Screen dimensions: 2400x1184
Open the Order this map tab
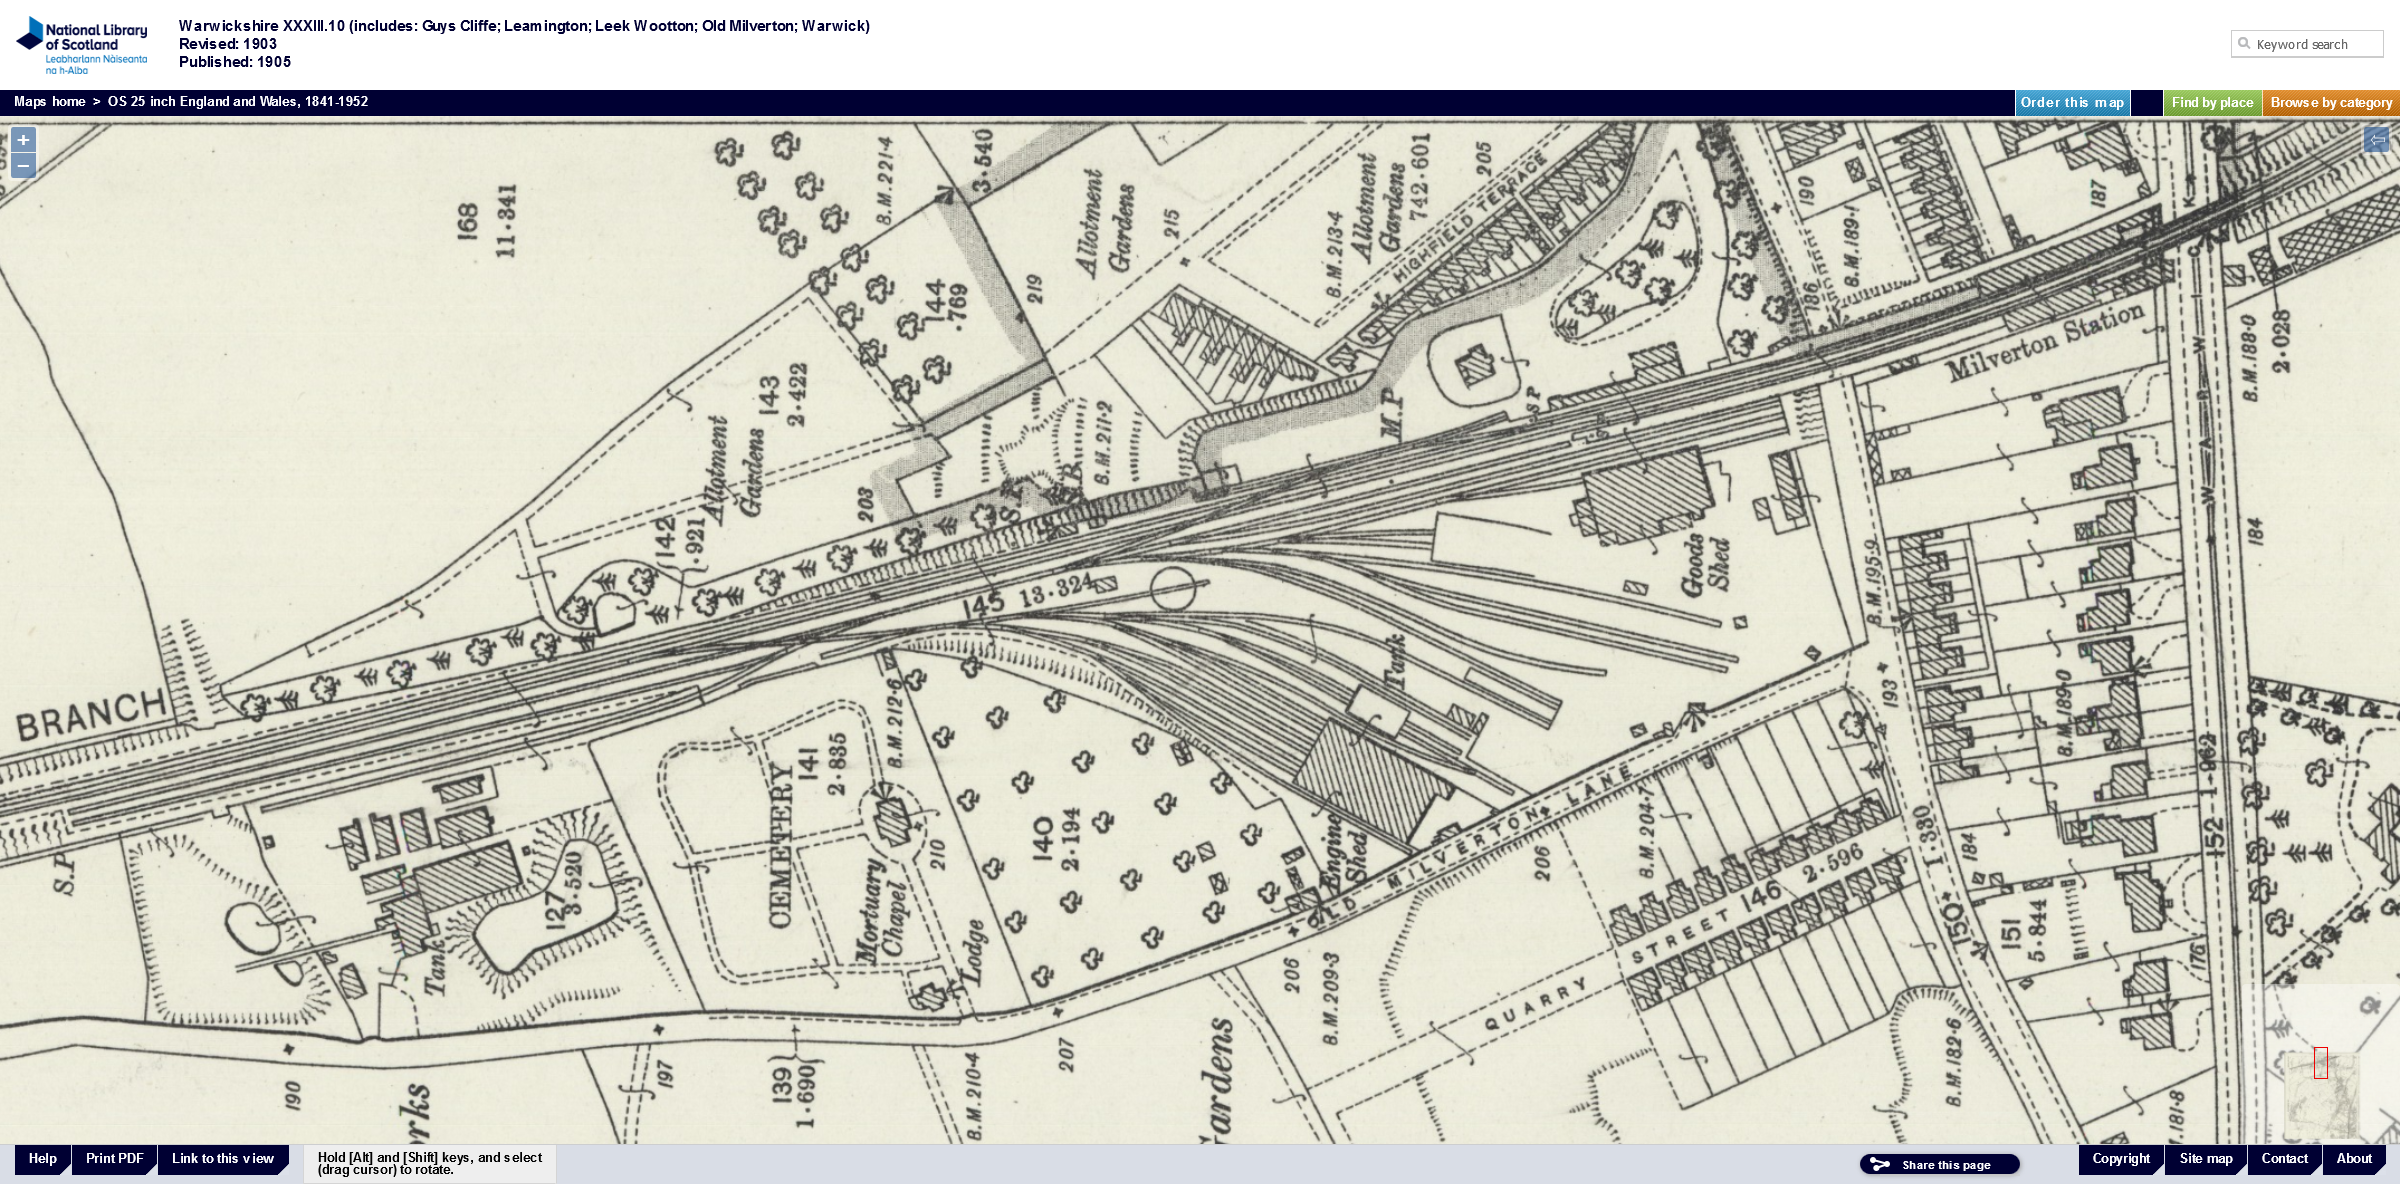click(2072, 103)
